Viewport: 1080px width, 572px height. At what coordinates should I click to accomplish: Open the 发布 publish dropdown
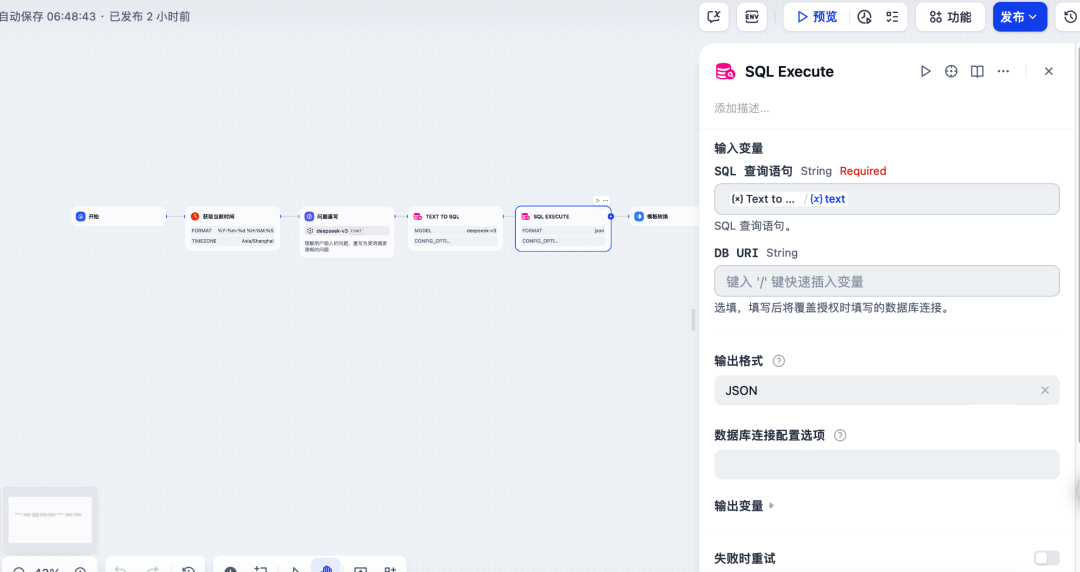(1019, 17)
